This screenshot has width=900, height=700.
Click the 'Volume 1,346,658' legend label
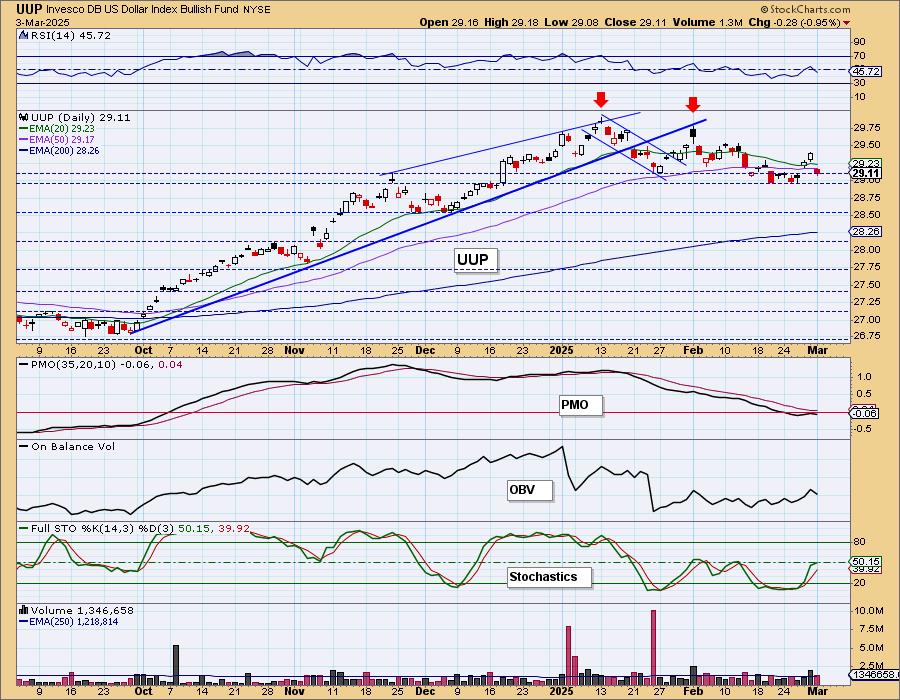(x=82, y=610)
